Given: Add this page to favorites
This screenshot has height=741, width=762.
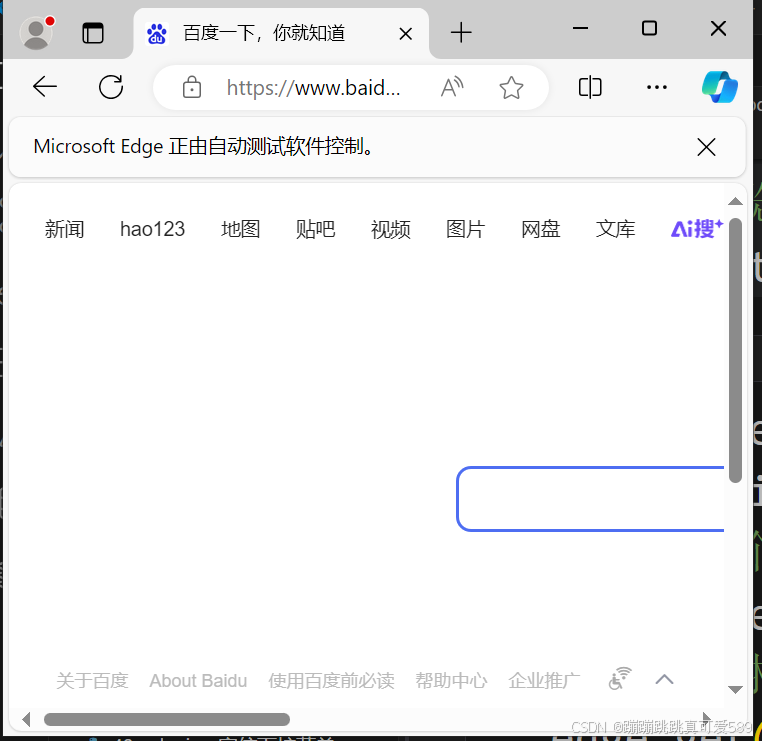Looking at the screenshot, I should click(511, 87).
